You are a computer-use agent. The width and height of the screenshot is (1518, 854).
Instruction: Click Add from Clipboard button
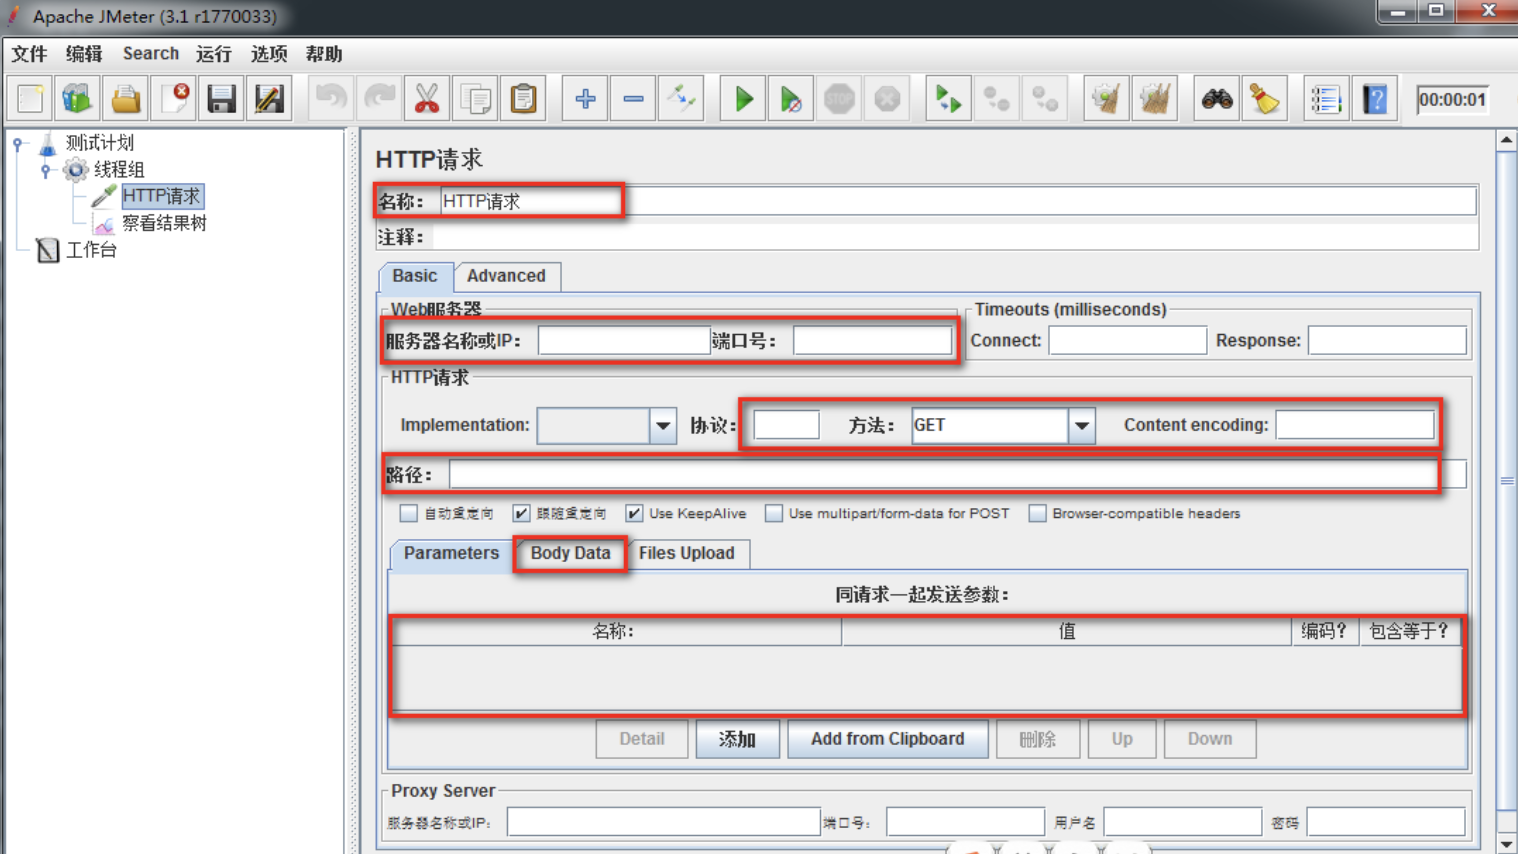[x=888, y=739]
